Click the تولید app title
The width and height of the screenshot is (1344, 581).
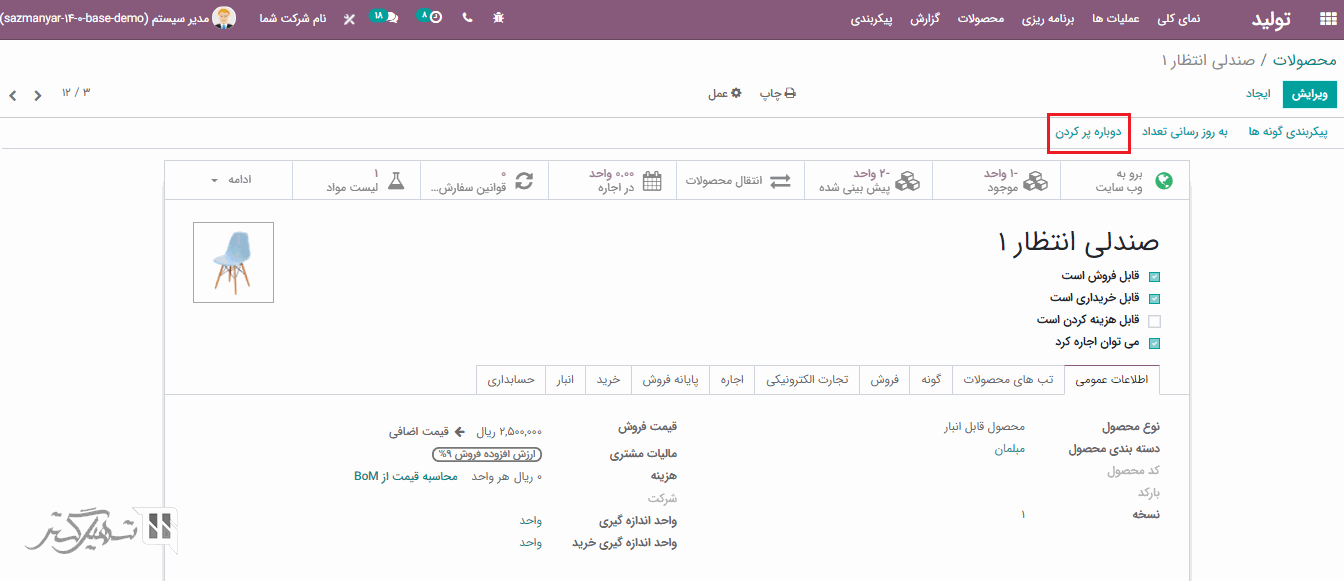[x=1272, y=19]
